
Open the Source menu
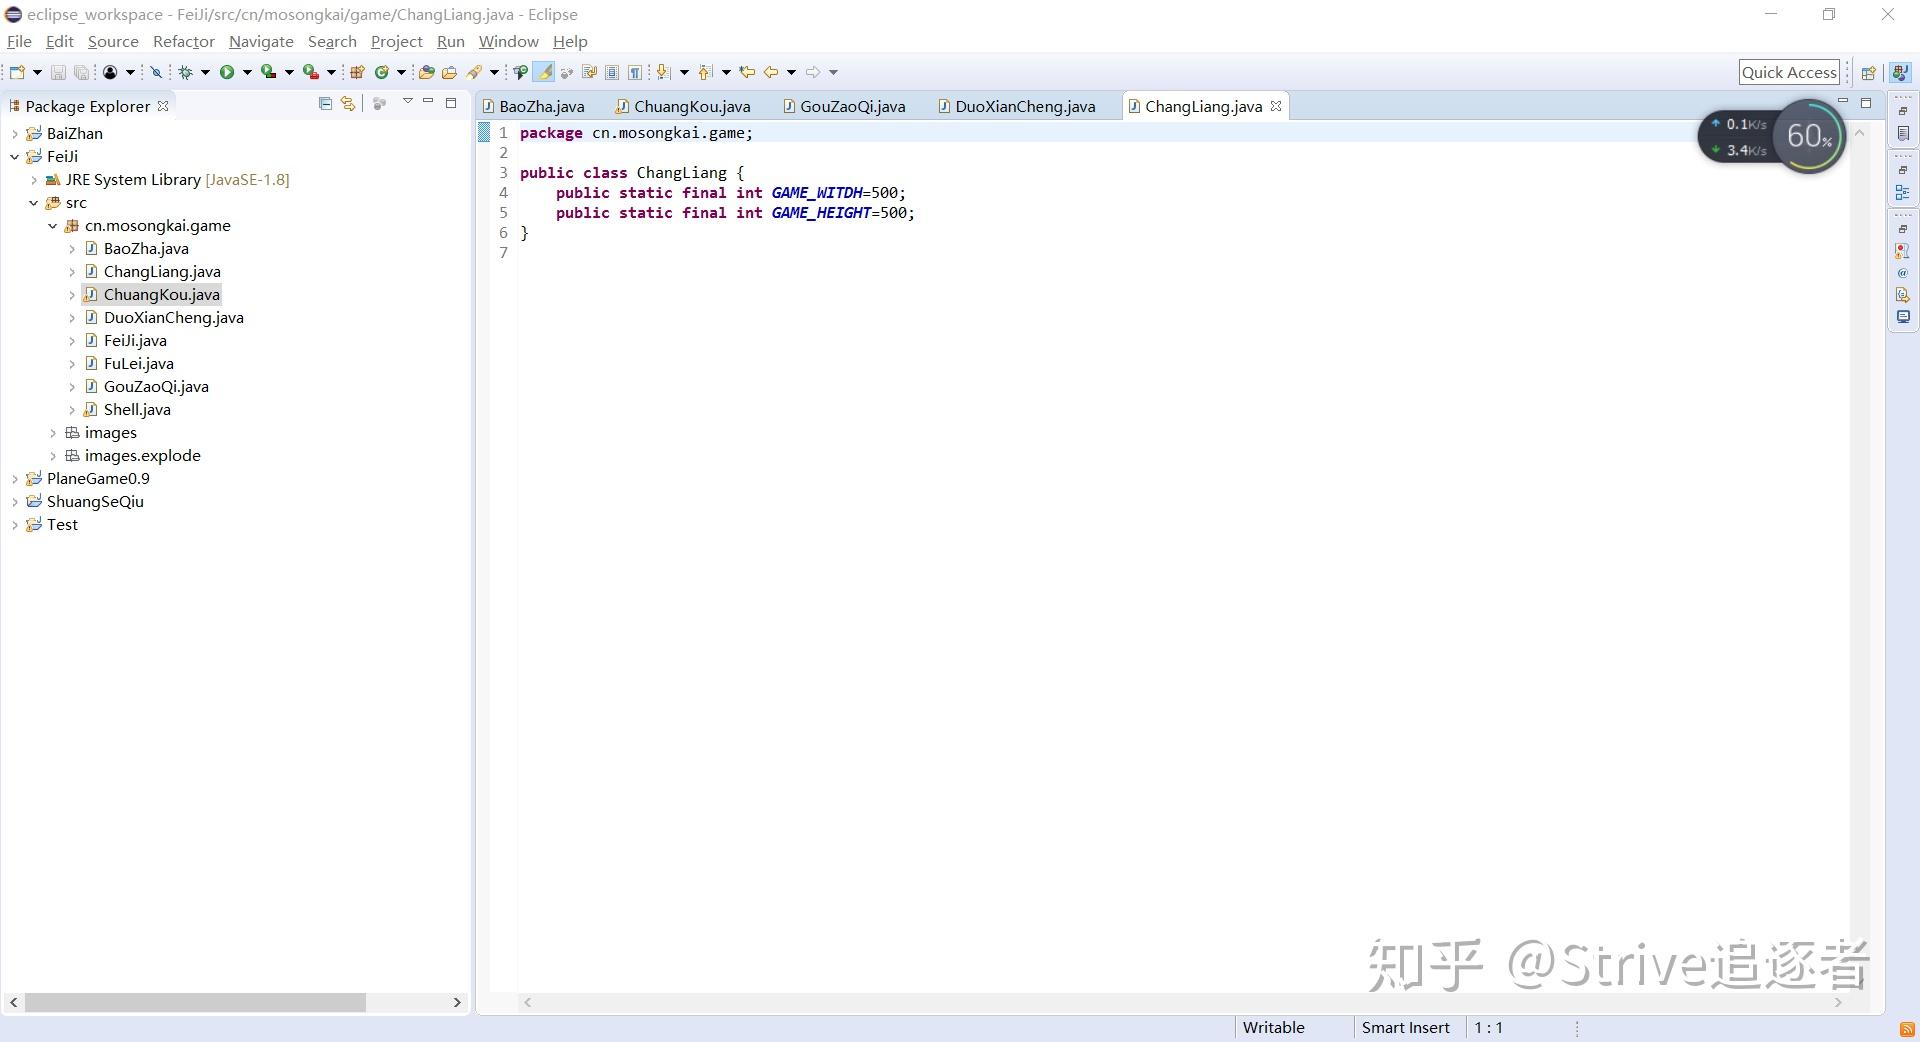tap(113, 41)
